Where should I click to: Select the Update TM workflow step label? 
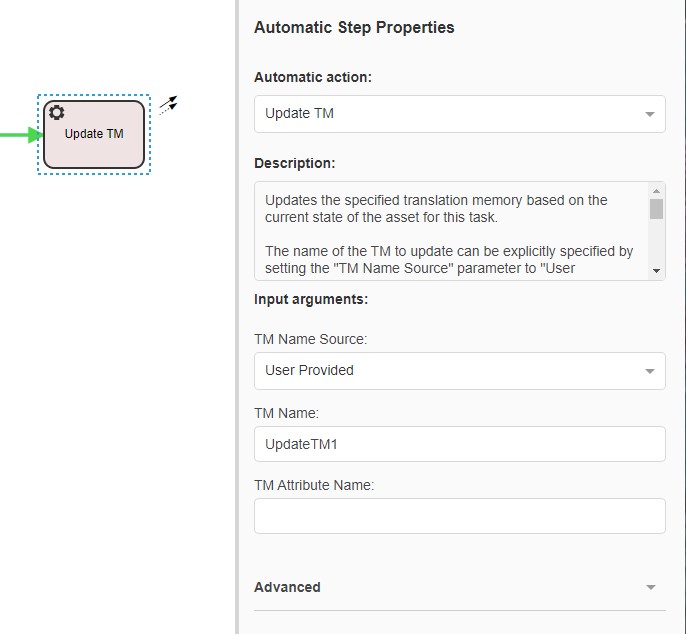pos(94,134)
